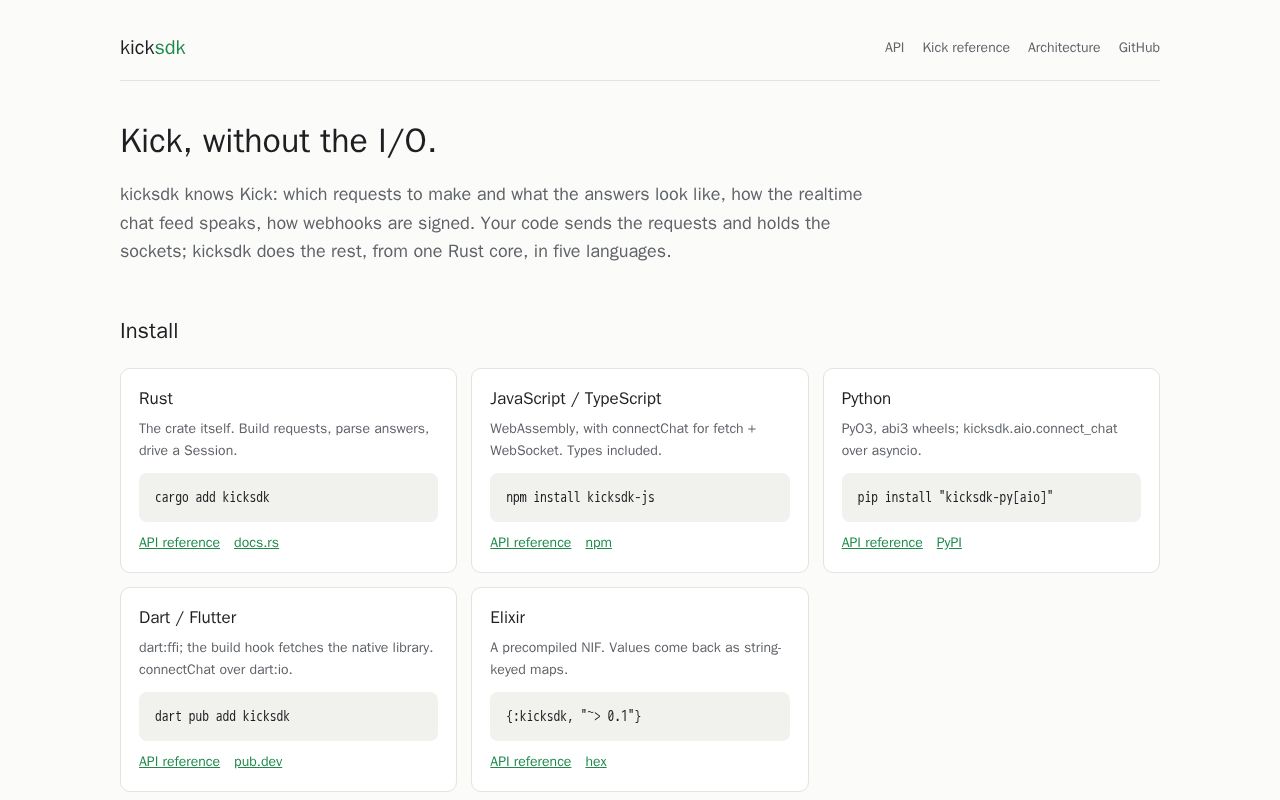Click the Install section heading
The image size is (1280, 800).
[x=149, y=331]
